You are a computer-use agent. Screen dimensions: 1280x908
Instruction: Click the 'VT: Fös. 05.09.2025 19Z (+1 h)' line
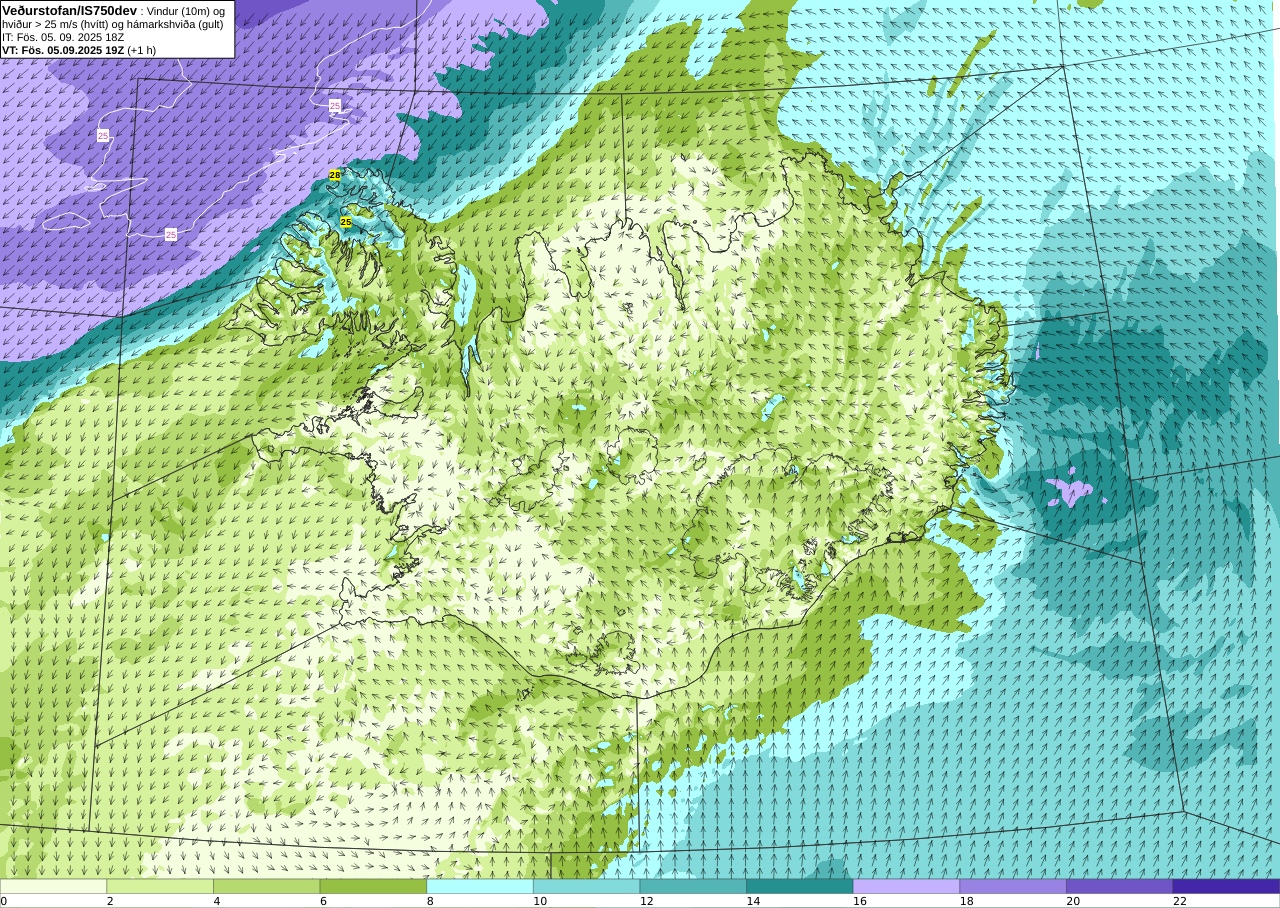point(79,50)
